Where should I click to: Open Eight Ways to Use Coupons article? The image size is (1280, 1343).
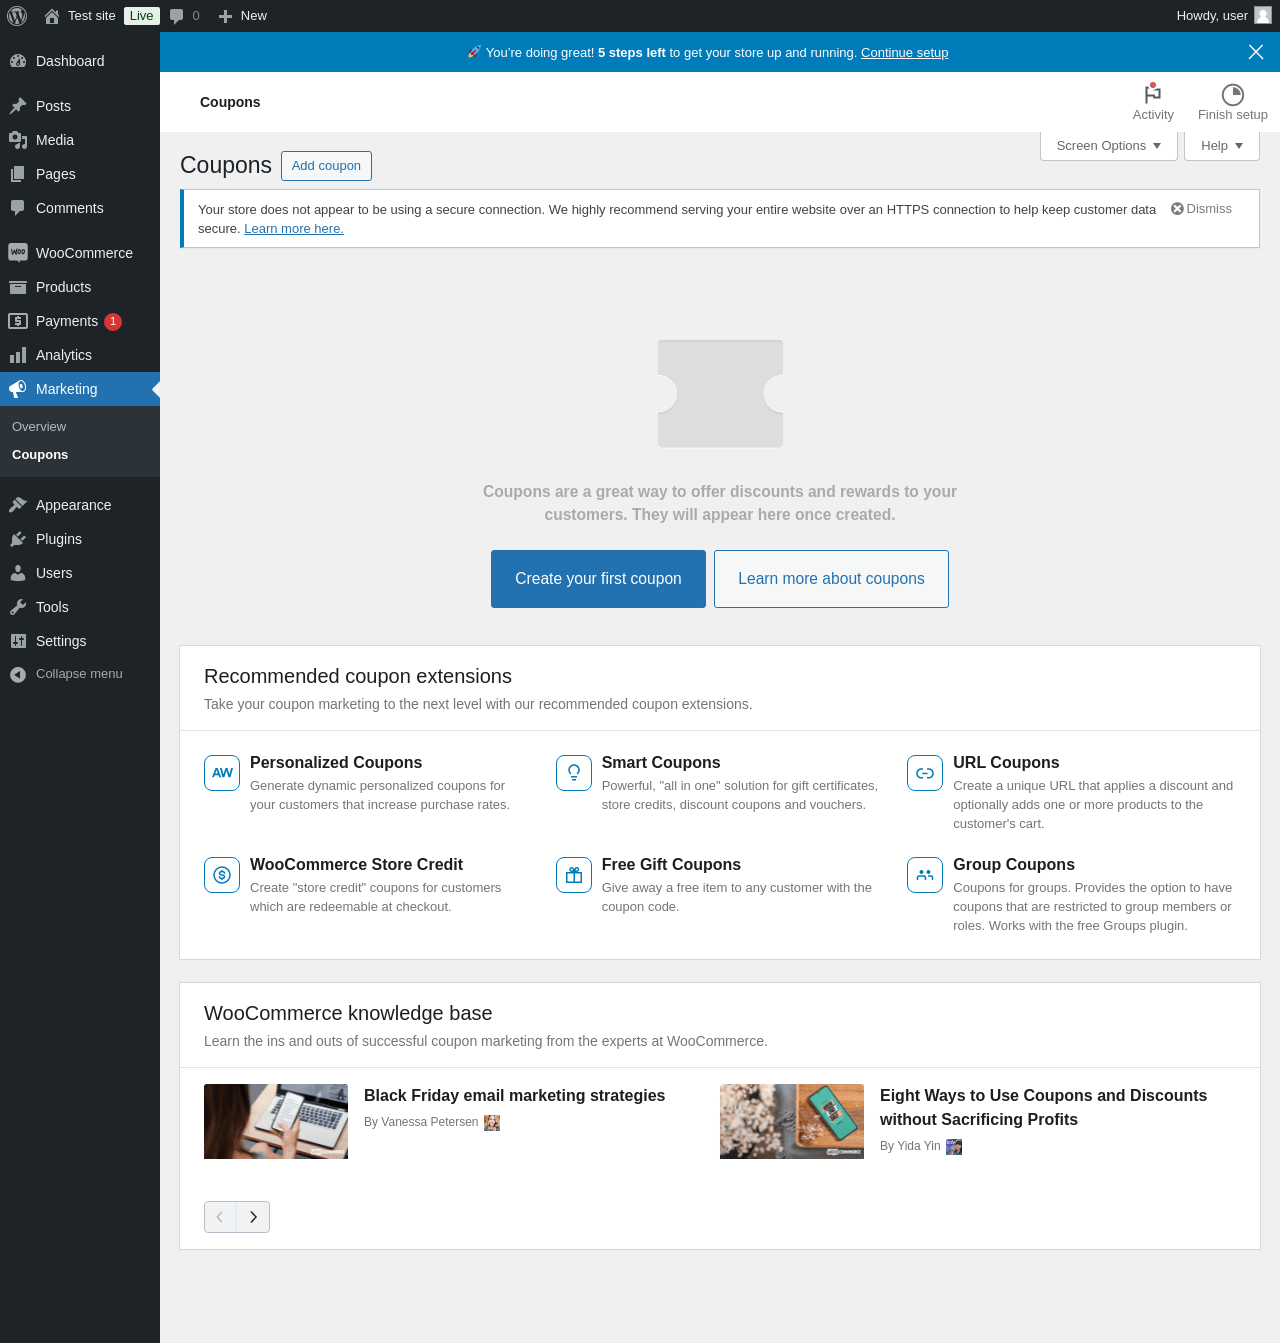point(1043,1108)
